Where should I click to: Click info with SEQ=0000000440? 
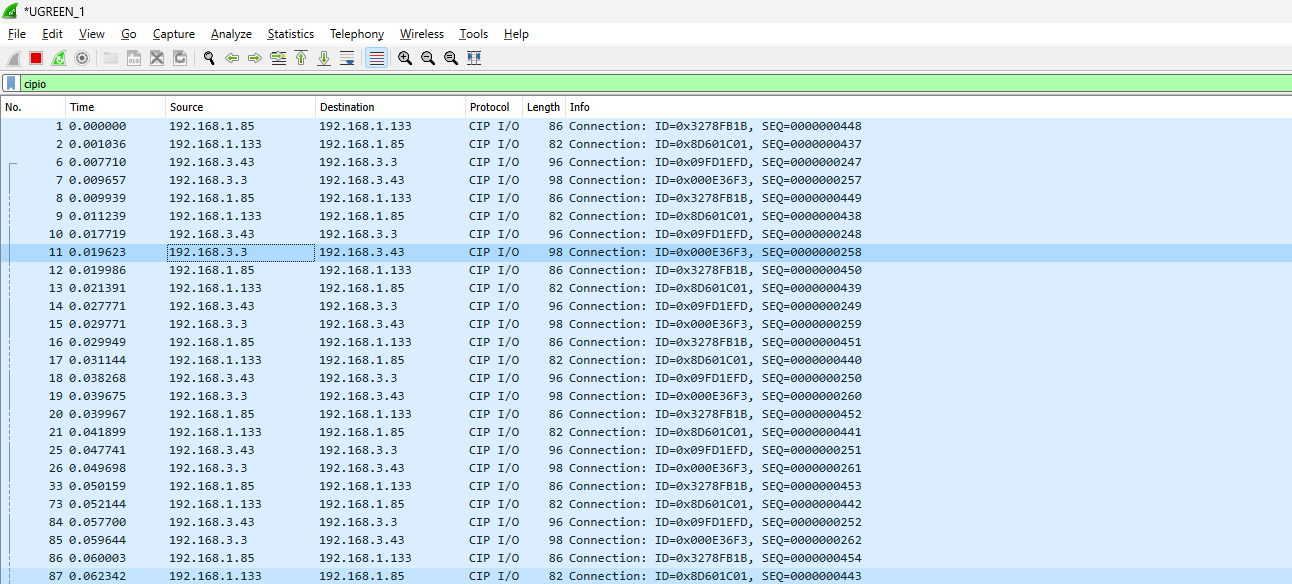(x=715, y=360)
